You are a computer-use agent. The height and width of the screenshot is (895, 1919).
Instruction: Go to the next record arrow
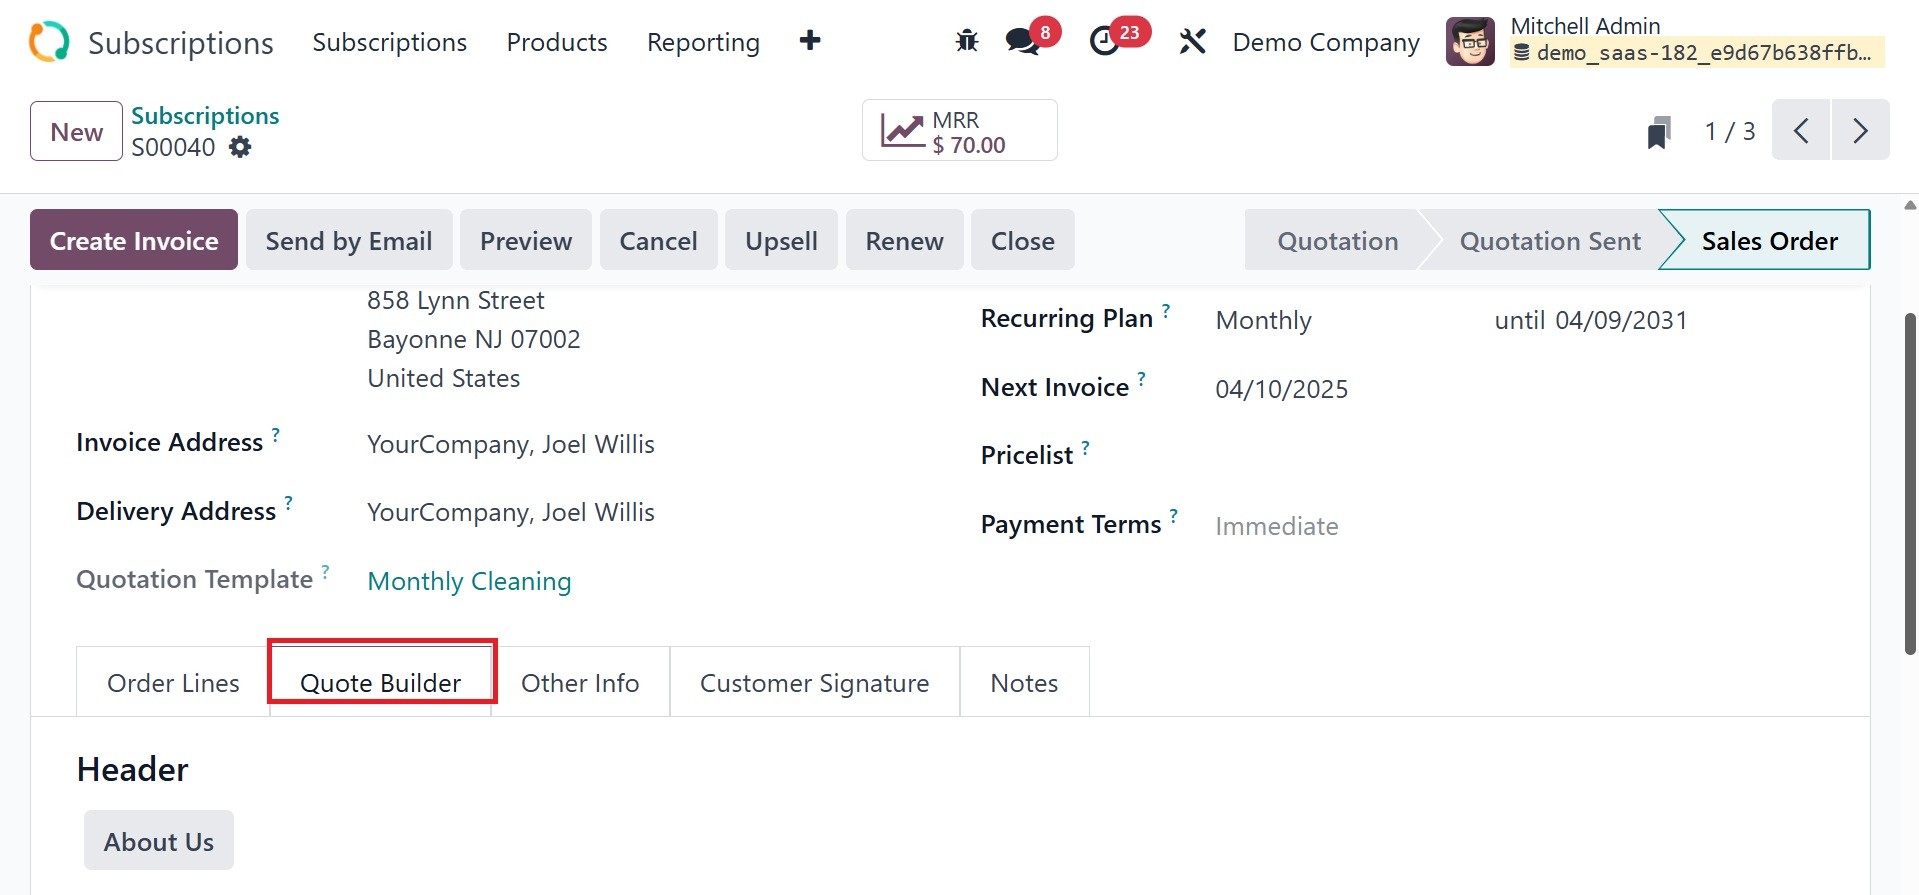pyautogui.click(x=1860, y=130)
